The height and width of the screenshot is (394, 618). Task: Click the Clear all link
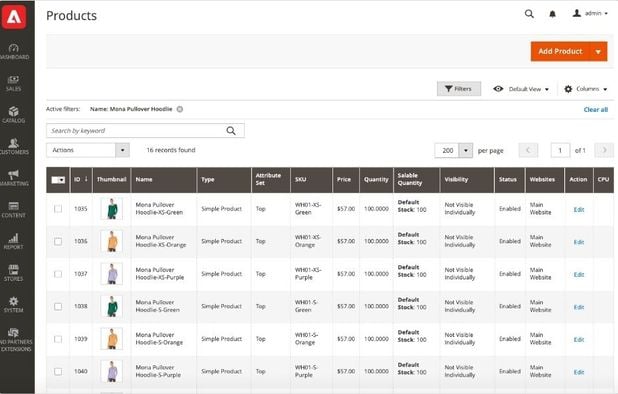point(596,110)
